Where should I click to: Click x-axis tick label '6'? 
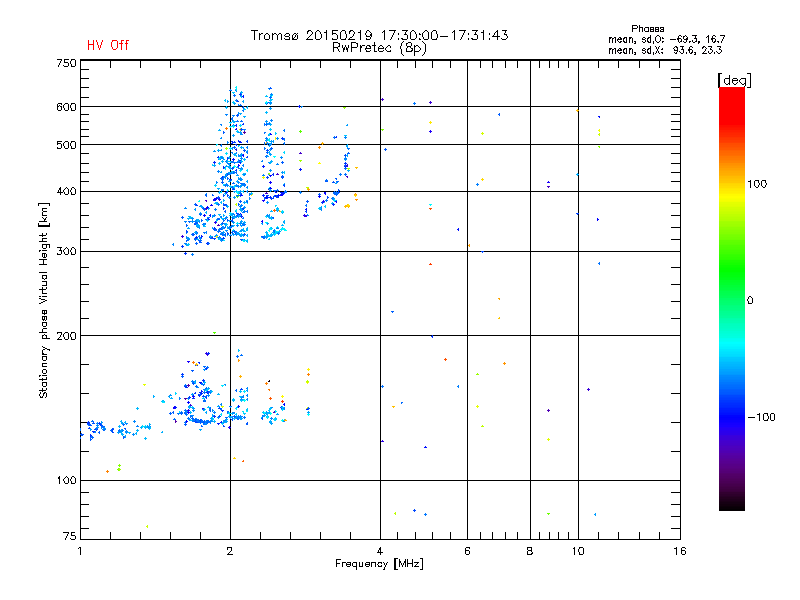pyautogui.click(x=467, y=551)
